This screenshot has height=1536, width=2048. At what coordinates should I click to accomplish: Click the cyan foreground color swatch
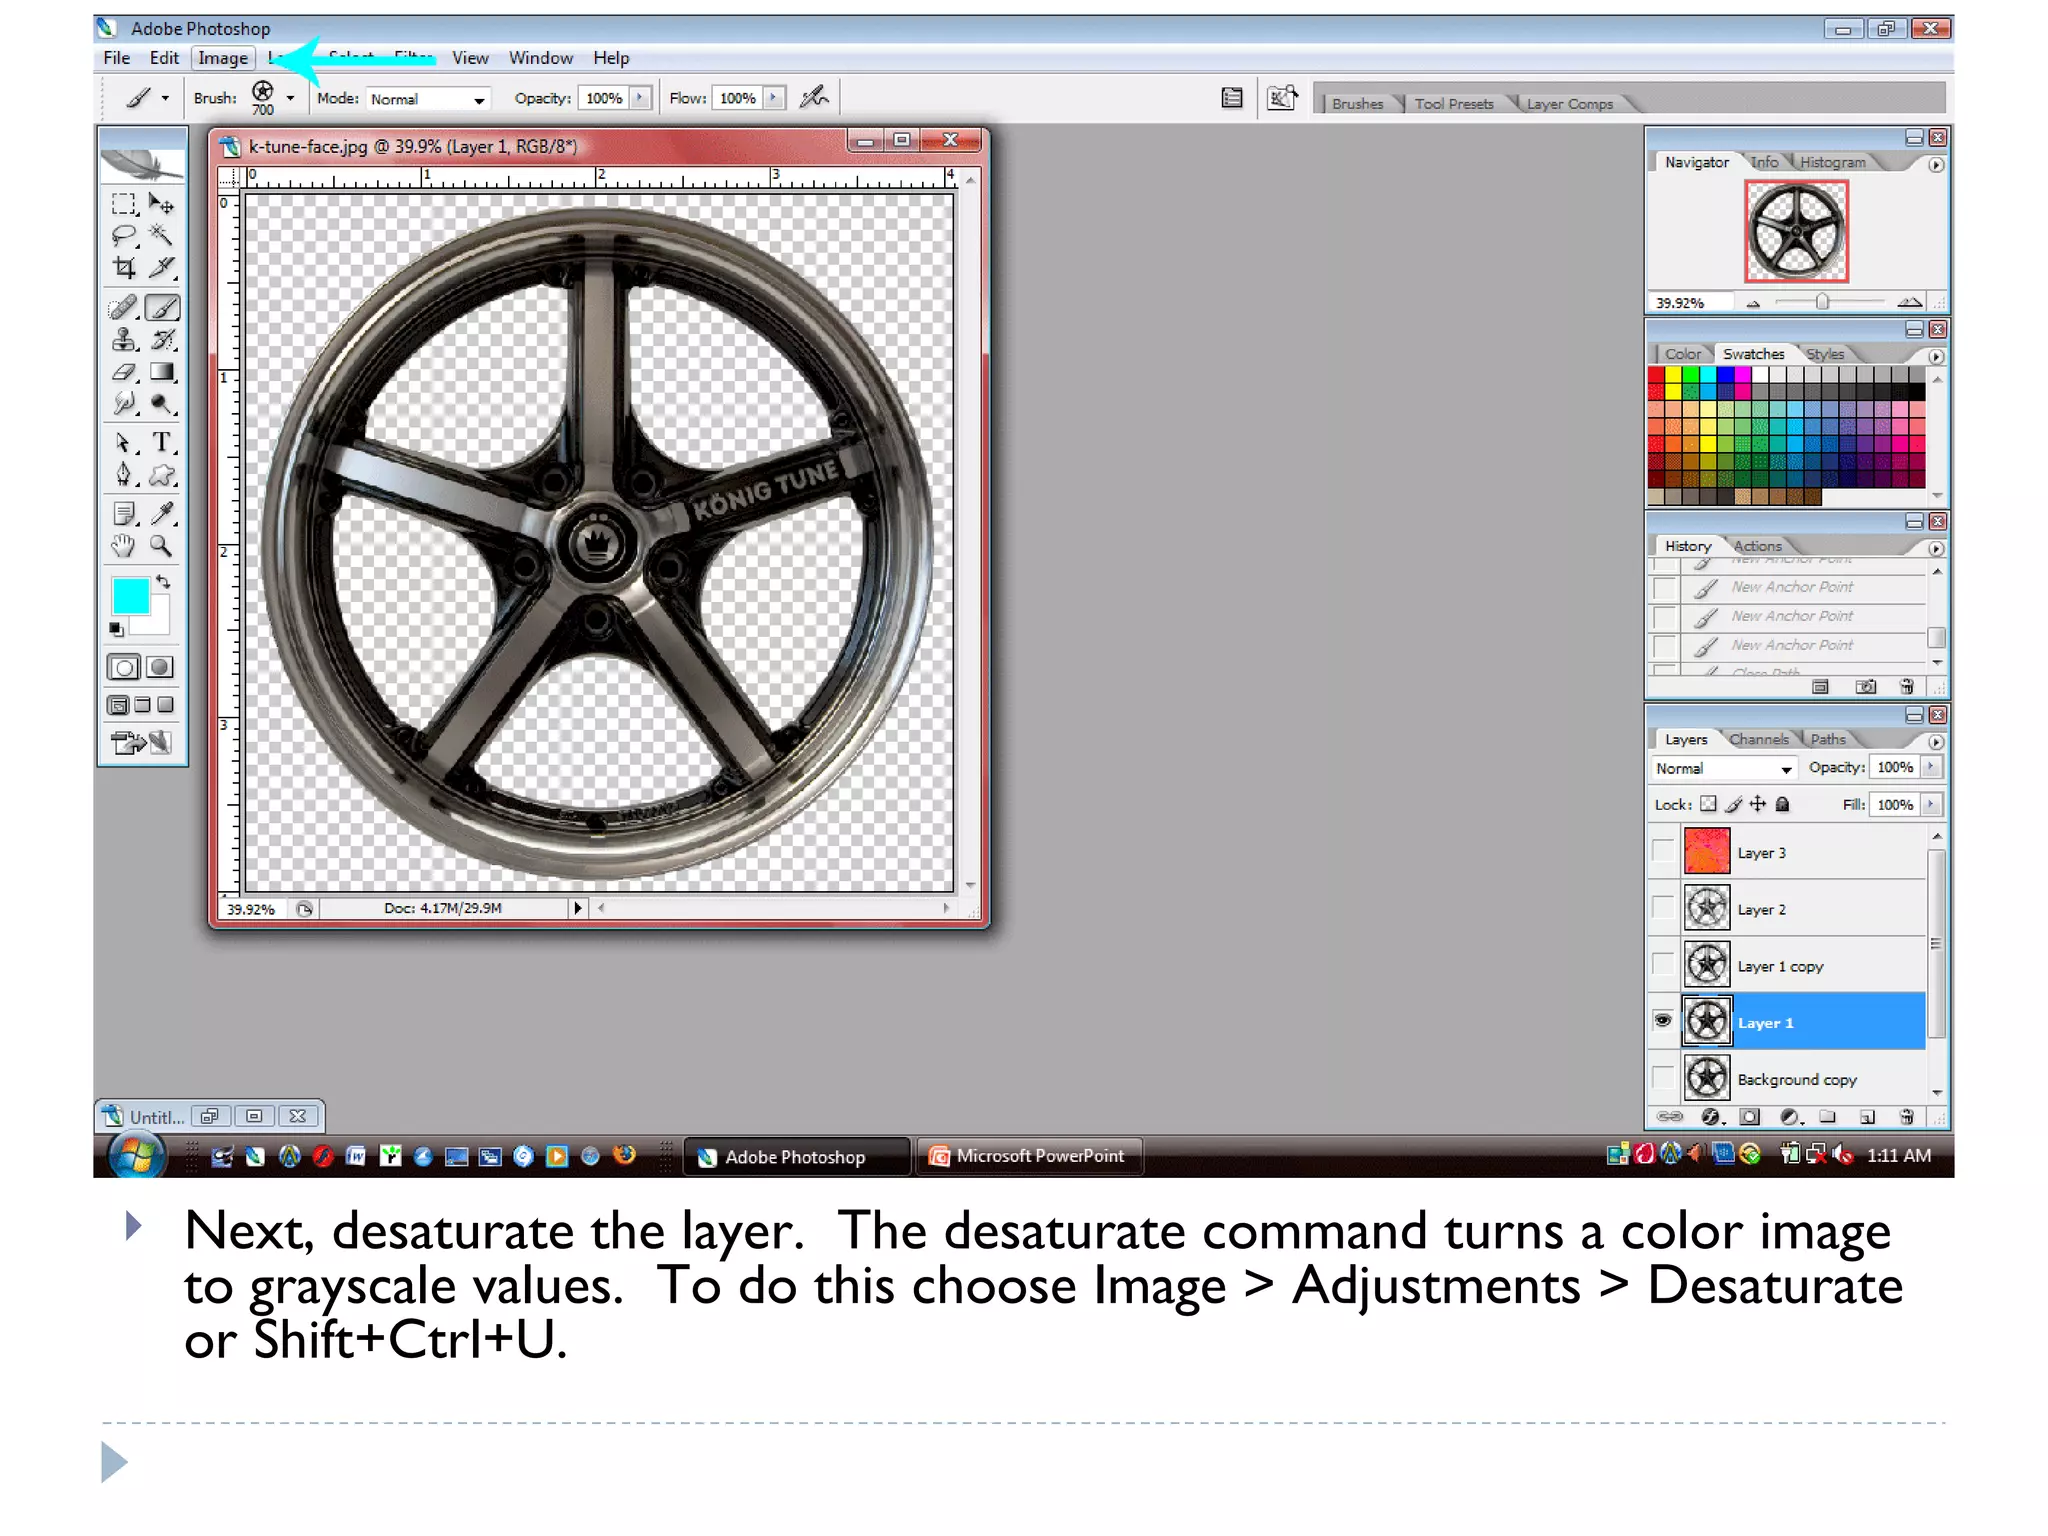[x=130, y=596]
